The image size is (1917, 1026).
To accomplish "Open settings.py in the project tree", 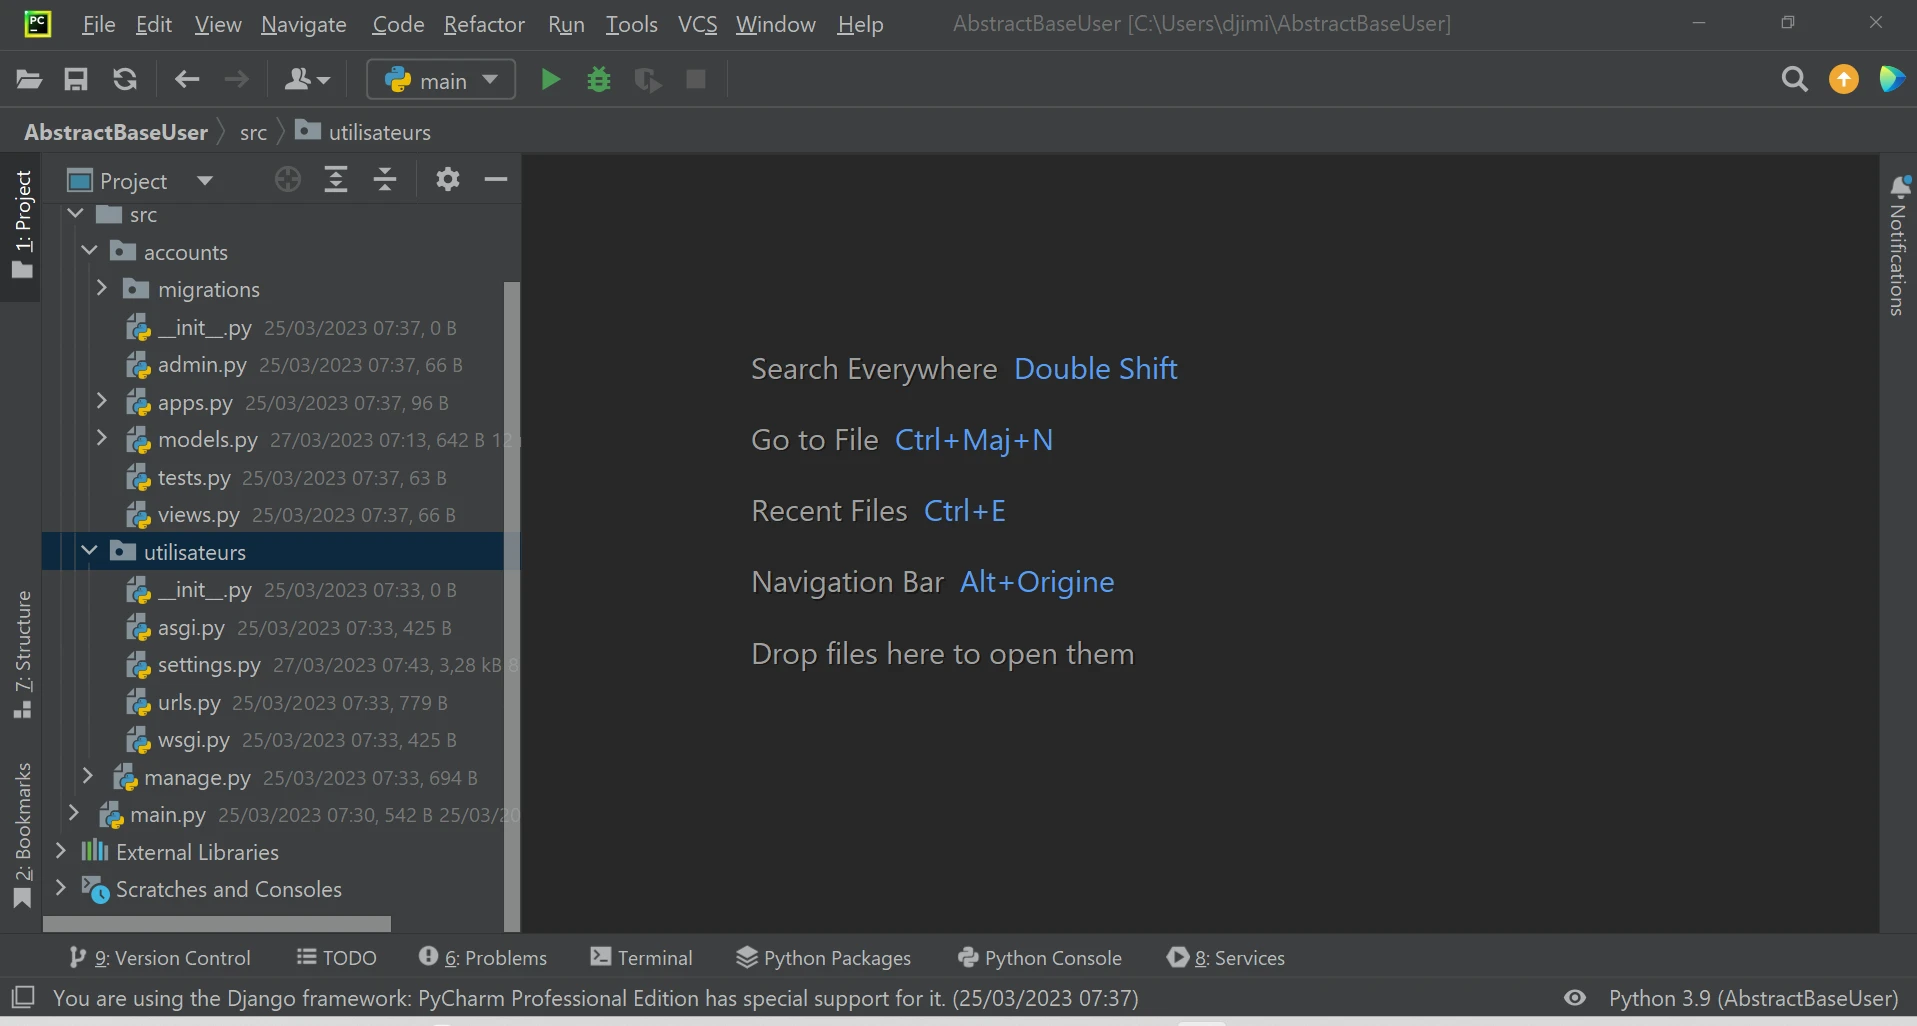I will (x=208, y=665).
